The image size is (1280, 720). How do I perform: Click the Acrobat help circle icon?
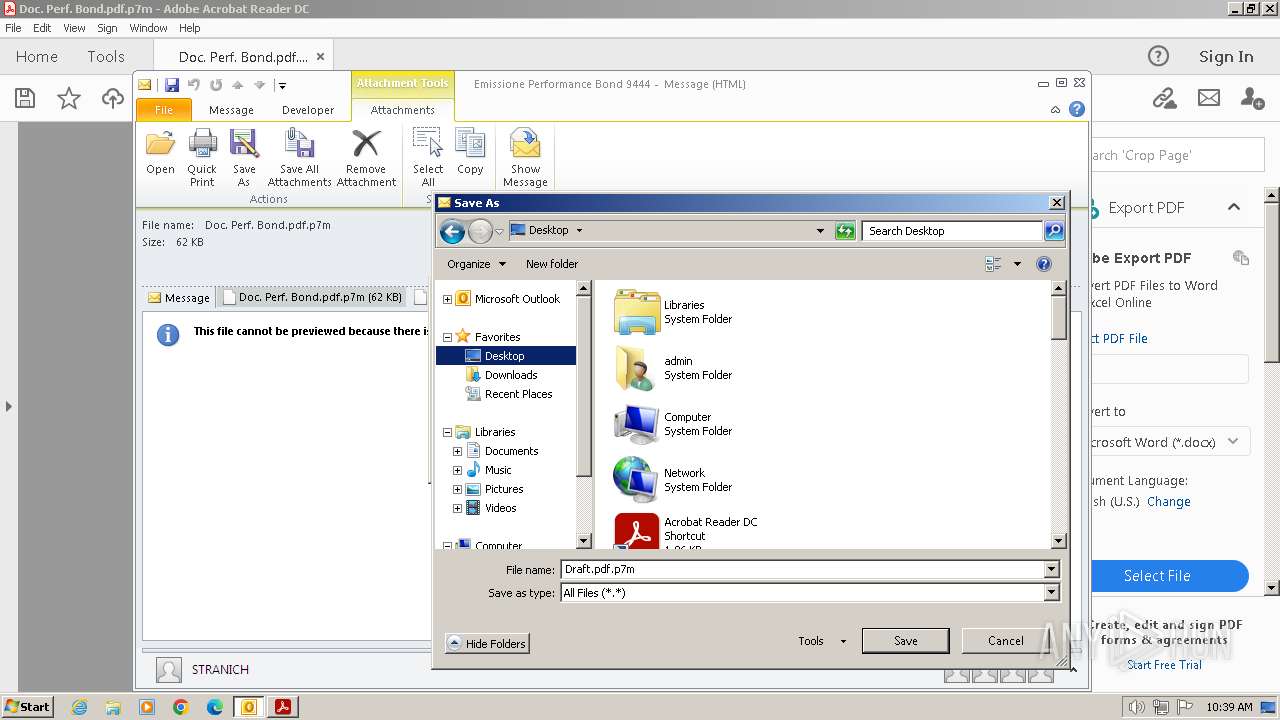click(1158, 56)
